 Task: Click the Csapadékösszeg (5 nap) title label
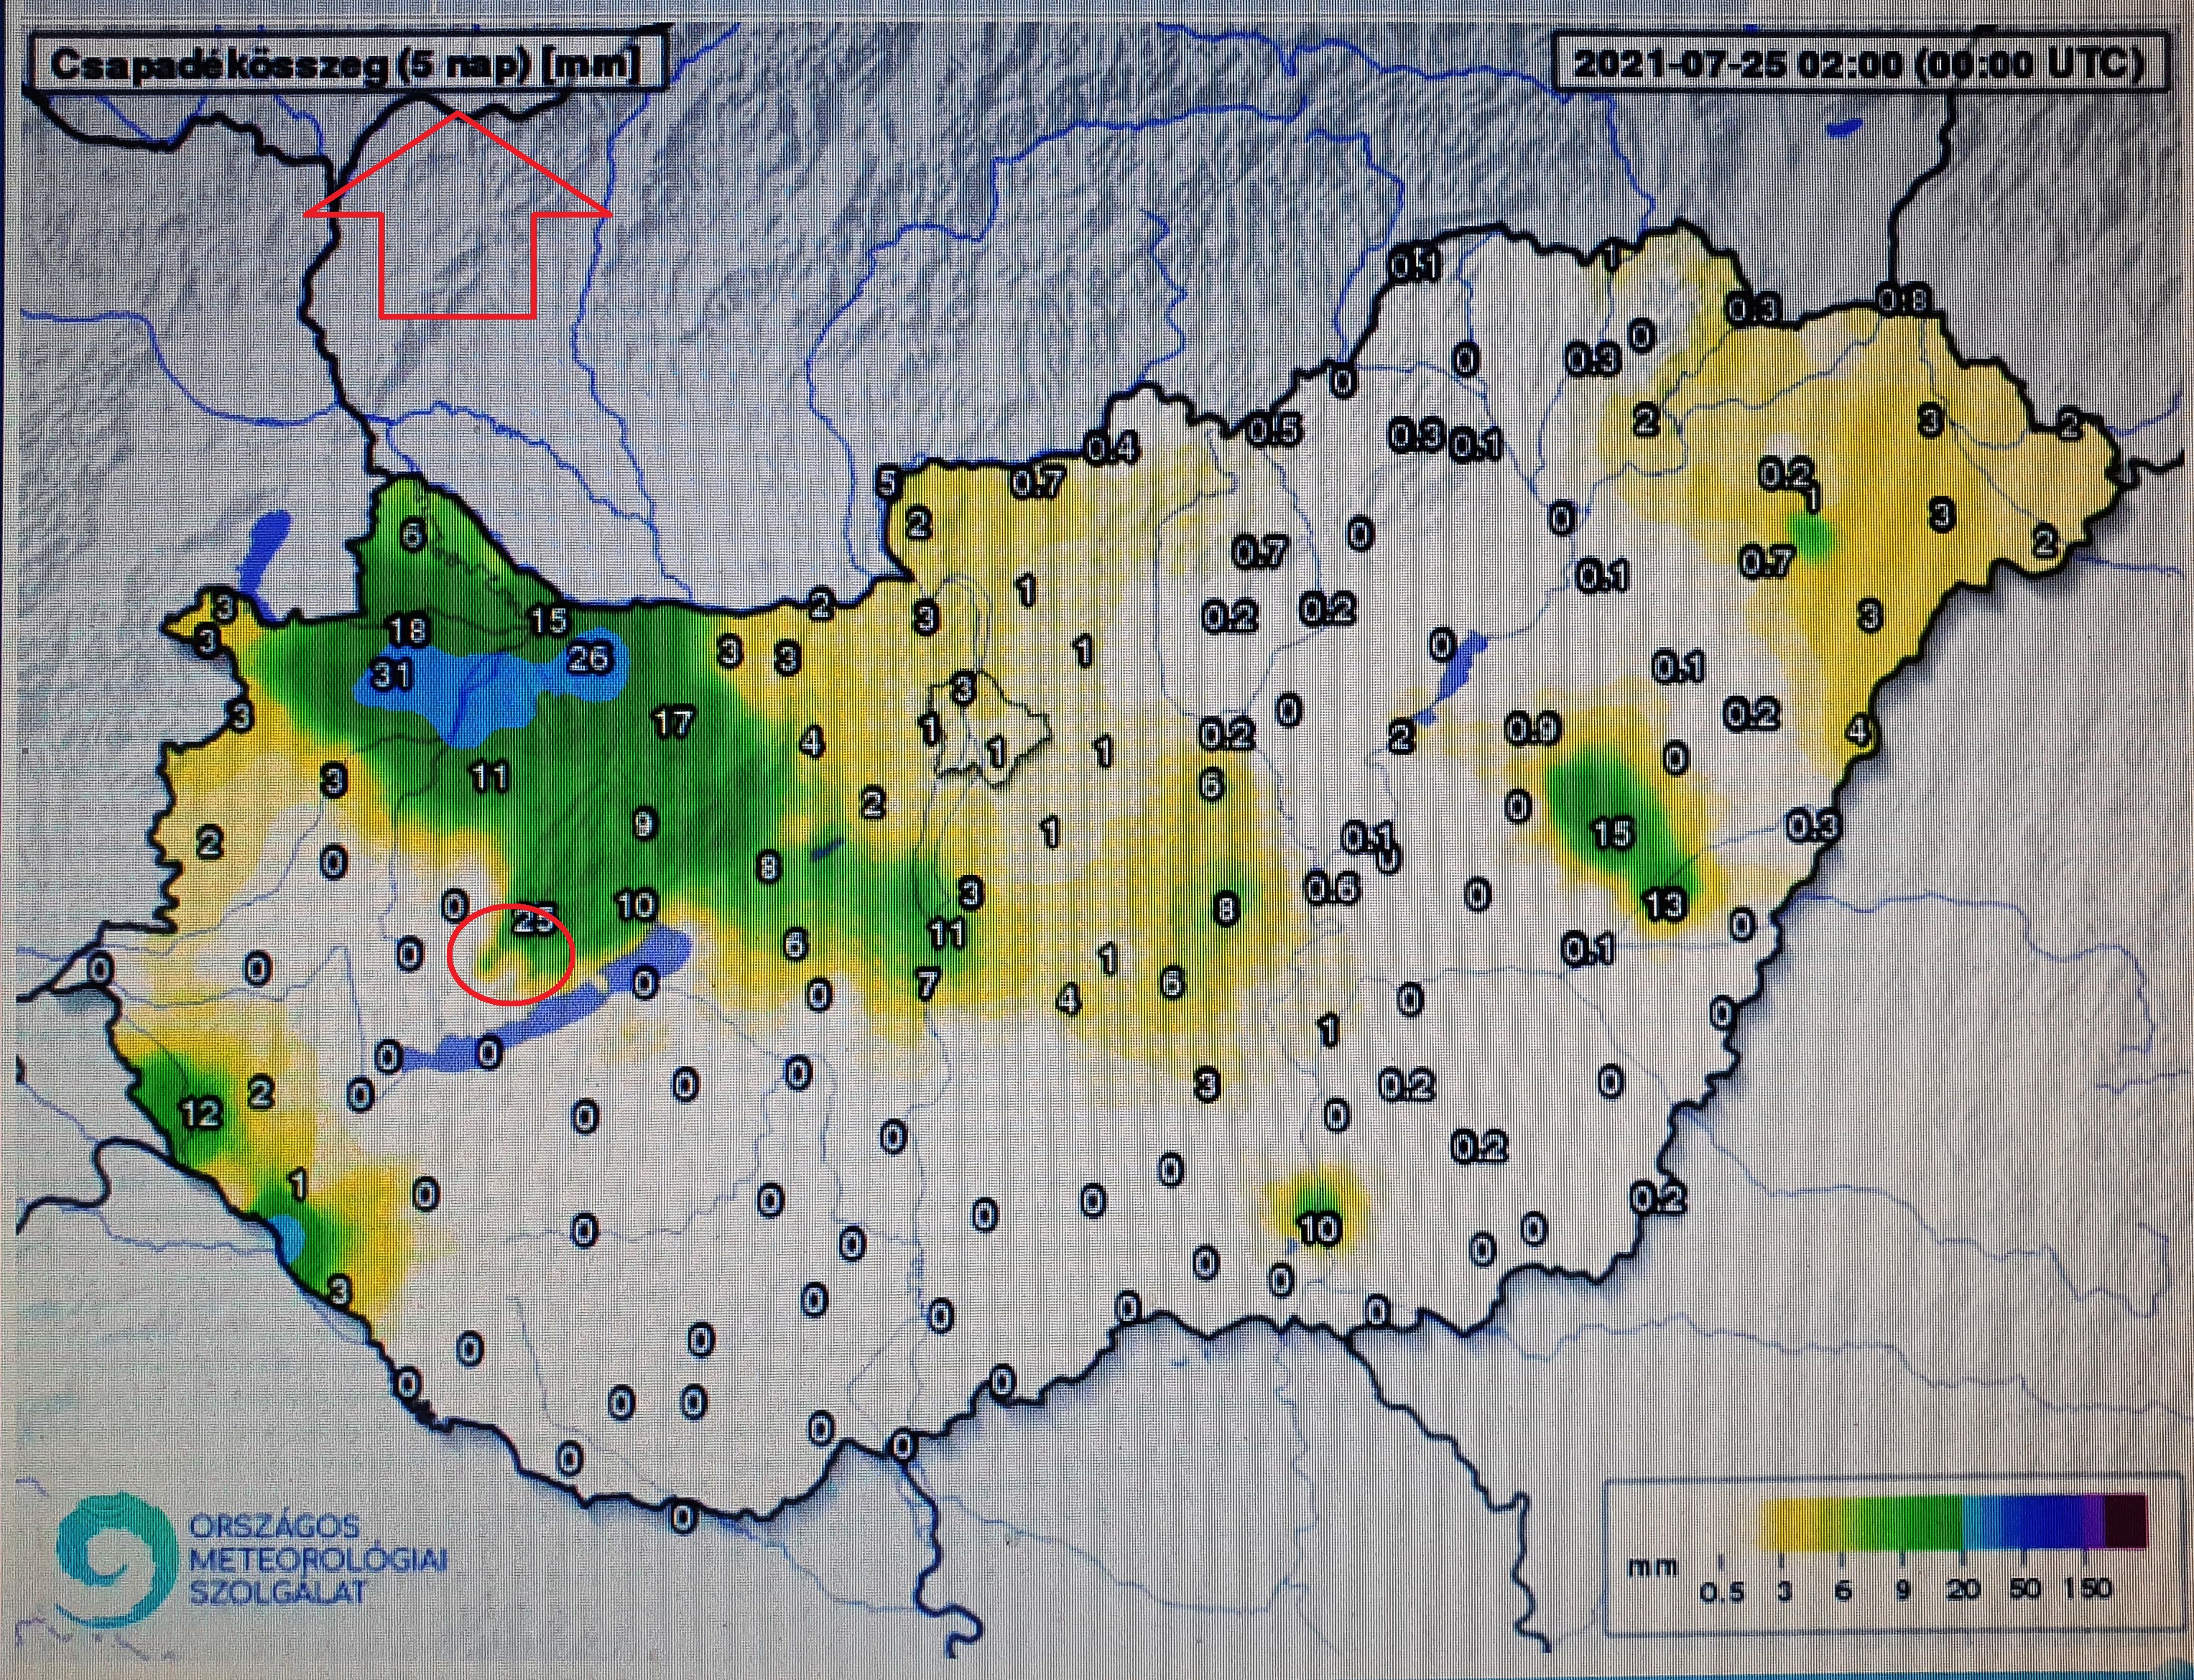(343, 65)
